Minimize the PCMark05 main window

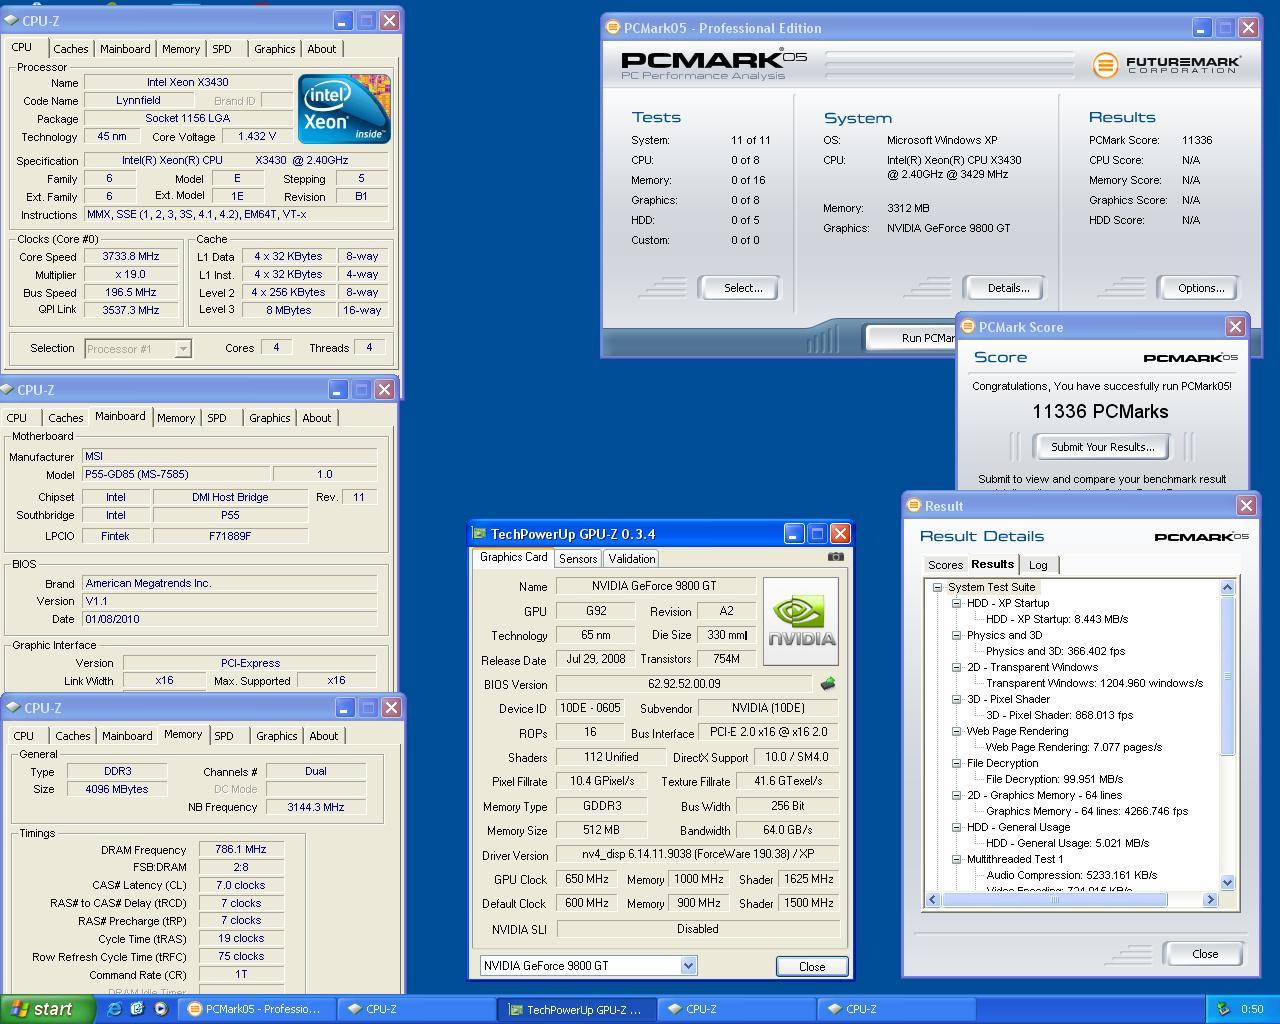tap(1201, 28)
